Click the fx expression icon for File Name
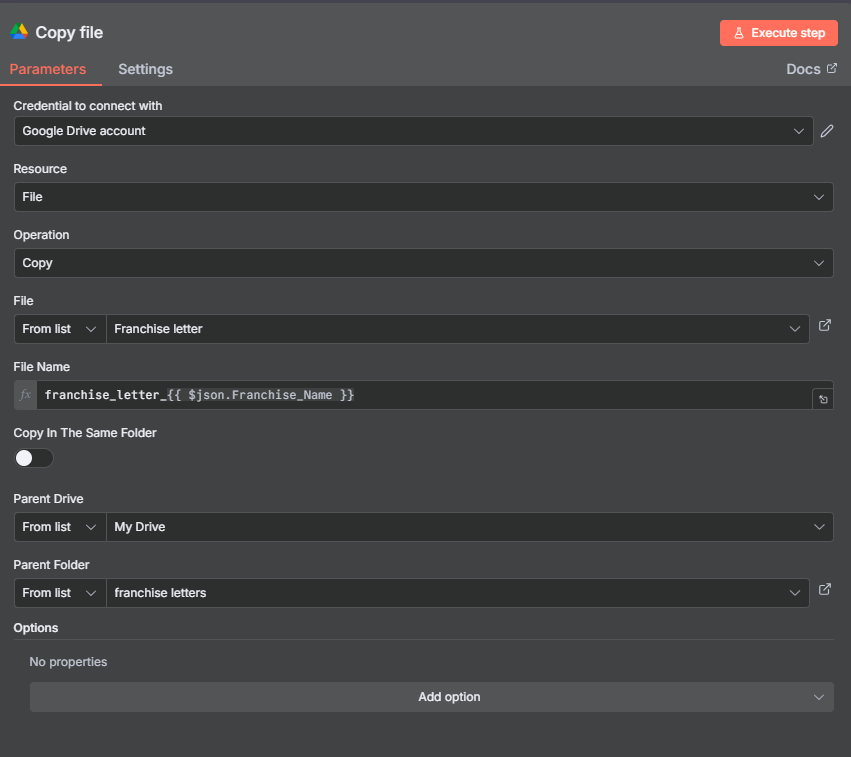This screenshot has width=851, height=757. [x=26, y=395]
